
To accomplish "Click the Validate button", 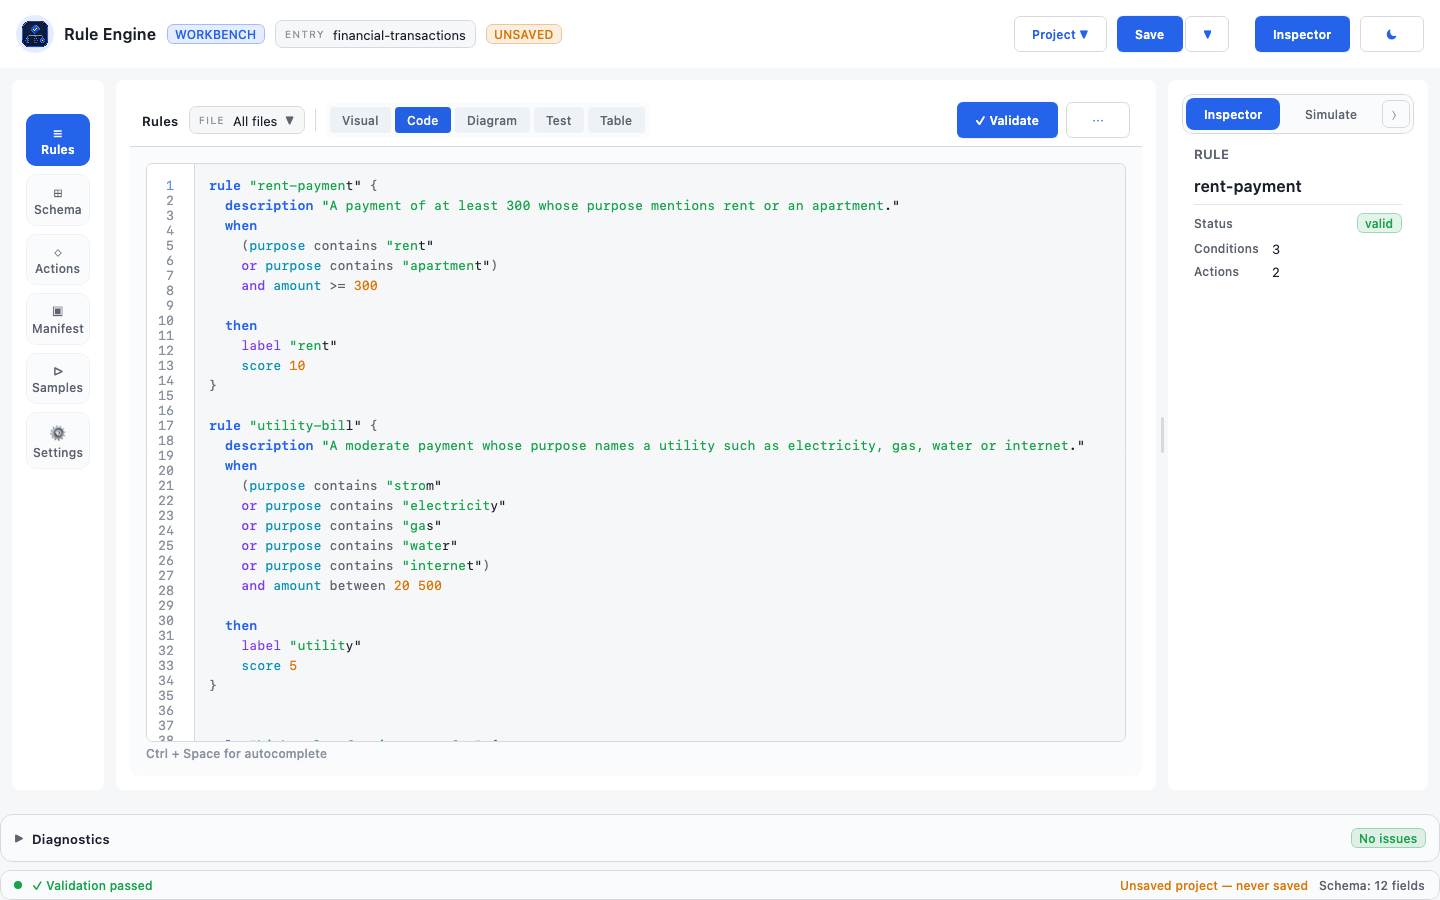I will click(1007, 120).
